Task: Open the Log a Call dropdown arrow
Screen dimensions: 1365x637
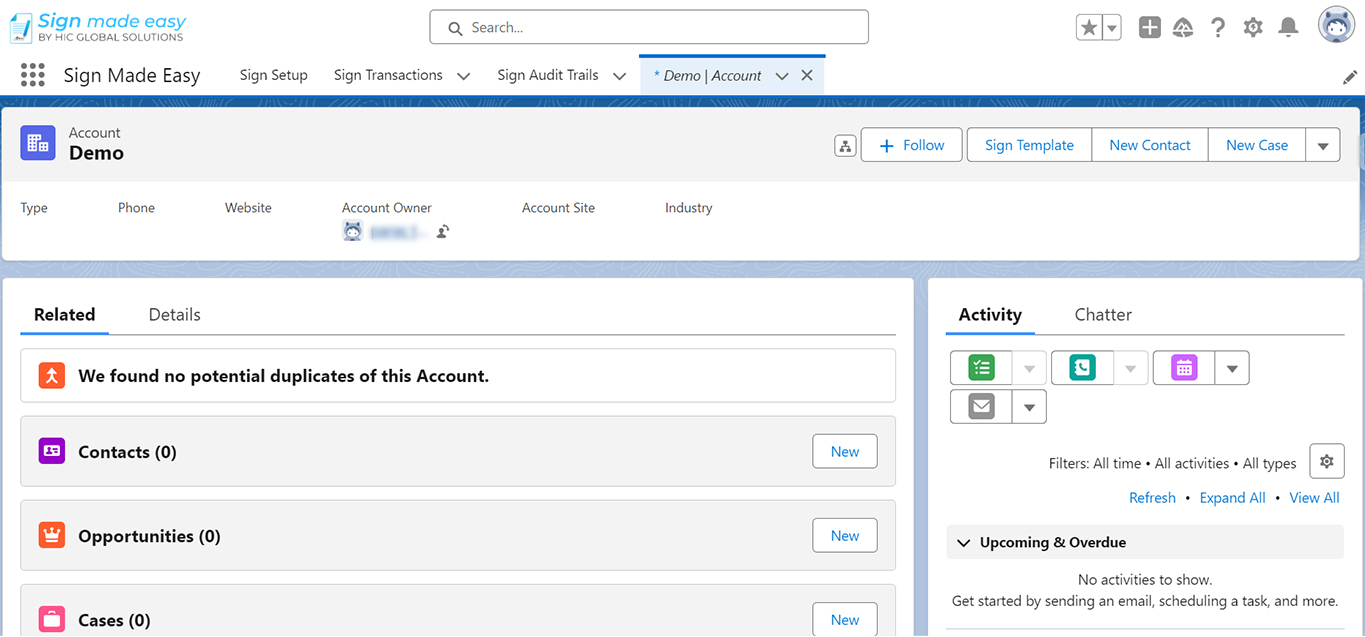Action: coord(1130,369)
